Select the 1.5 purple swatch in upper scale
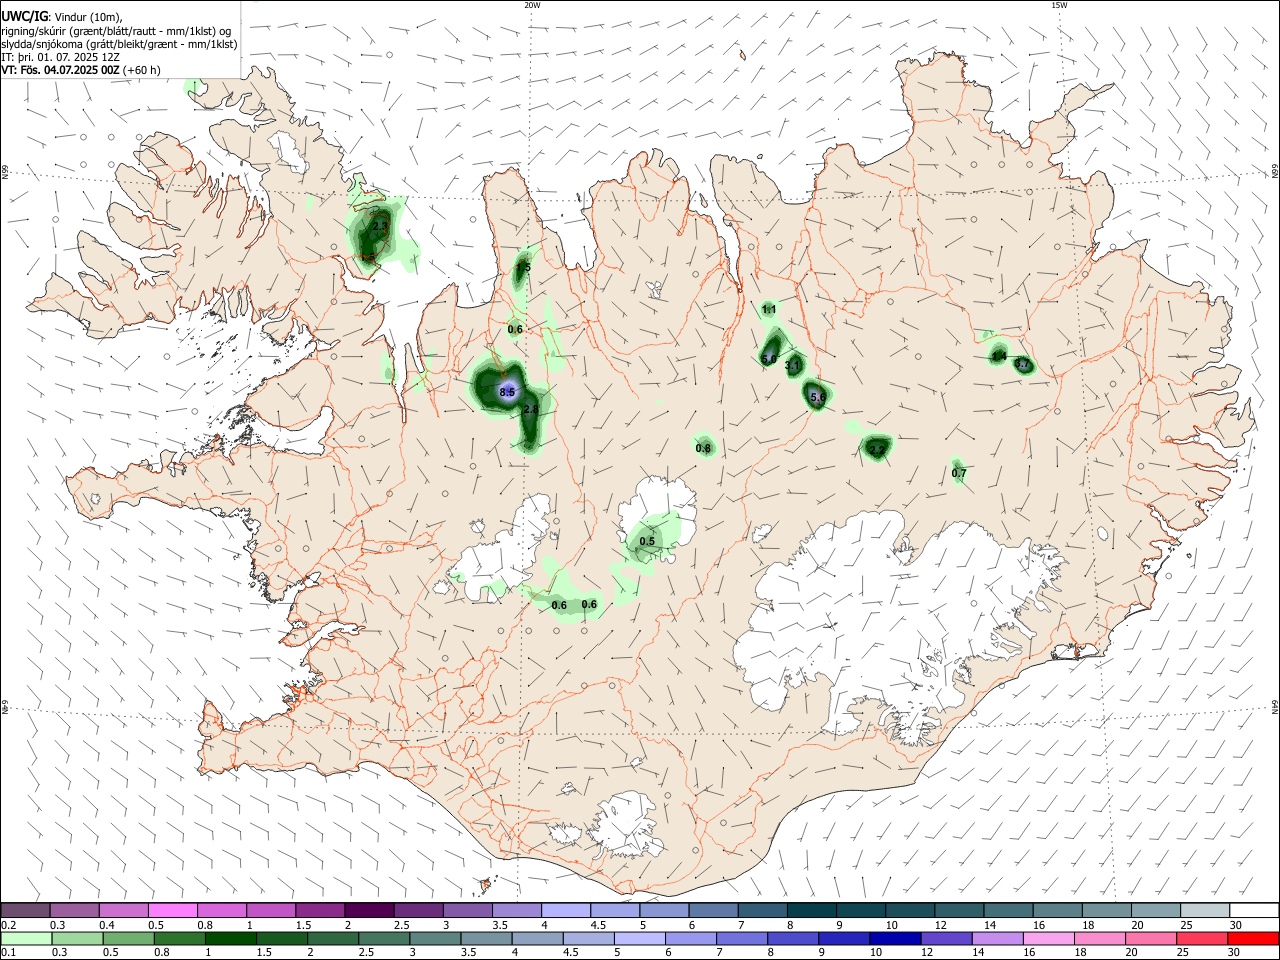1280x960 pixels. click(x=321, y=911)
